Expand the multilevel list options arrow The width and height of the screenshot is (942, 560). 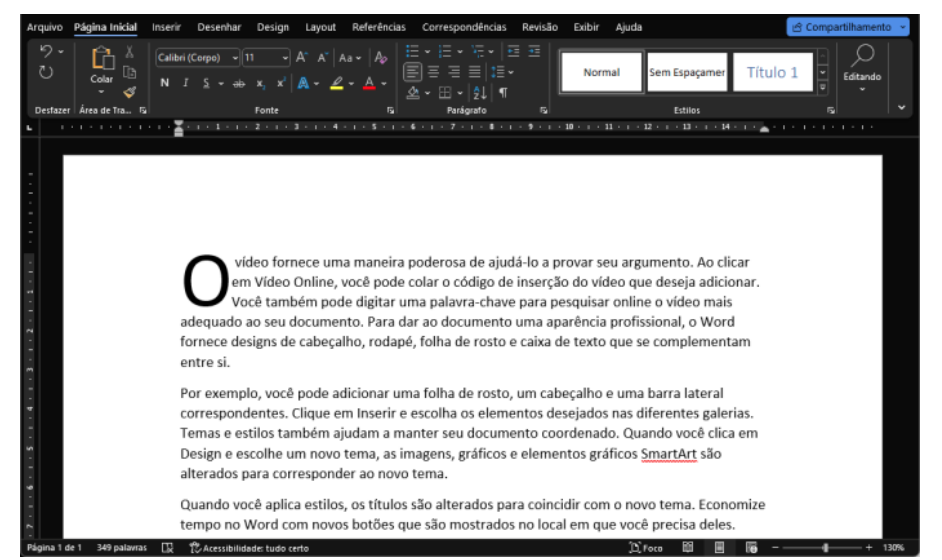pyautogui.click(x=491, y=52)
